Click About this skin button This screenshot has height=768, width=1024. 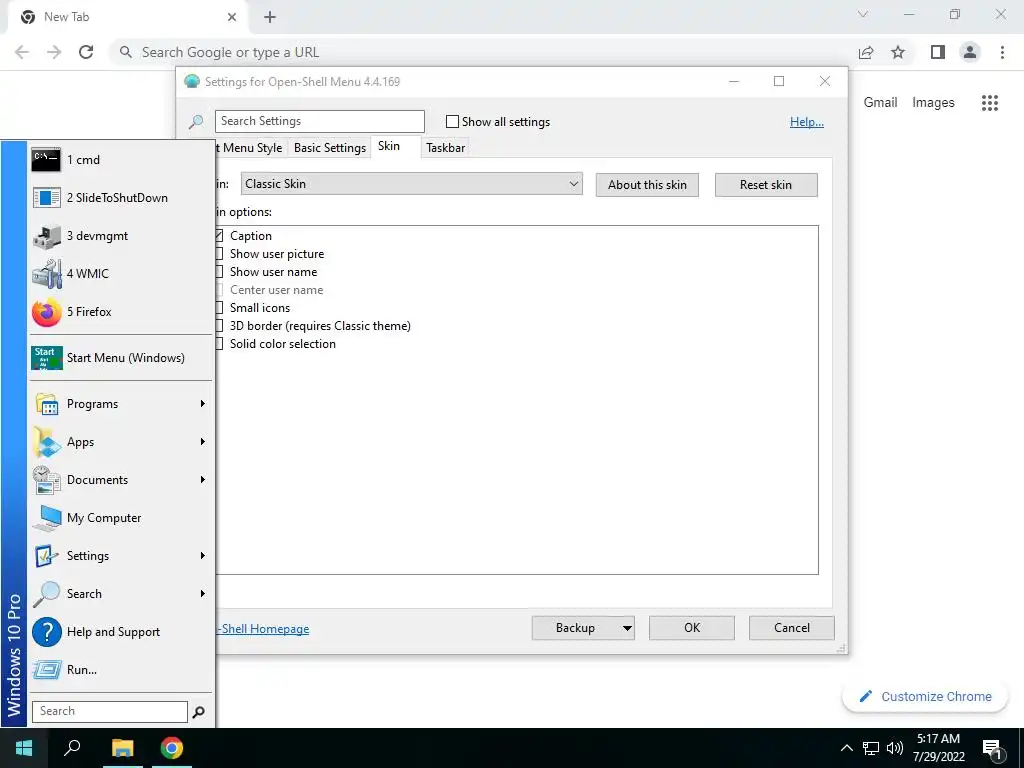click(647, 185)
